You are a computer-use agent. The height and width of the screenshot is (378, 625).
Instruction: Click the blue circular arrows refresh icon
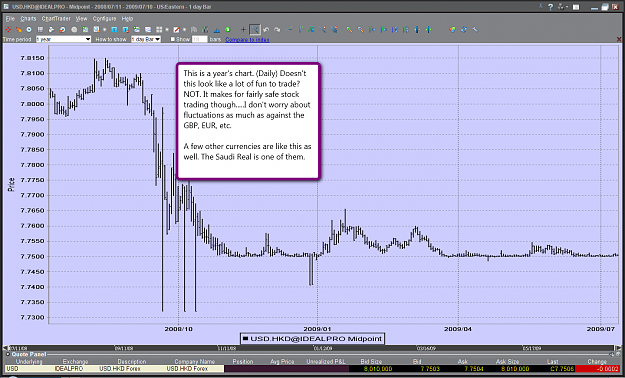coord(464,30)
